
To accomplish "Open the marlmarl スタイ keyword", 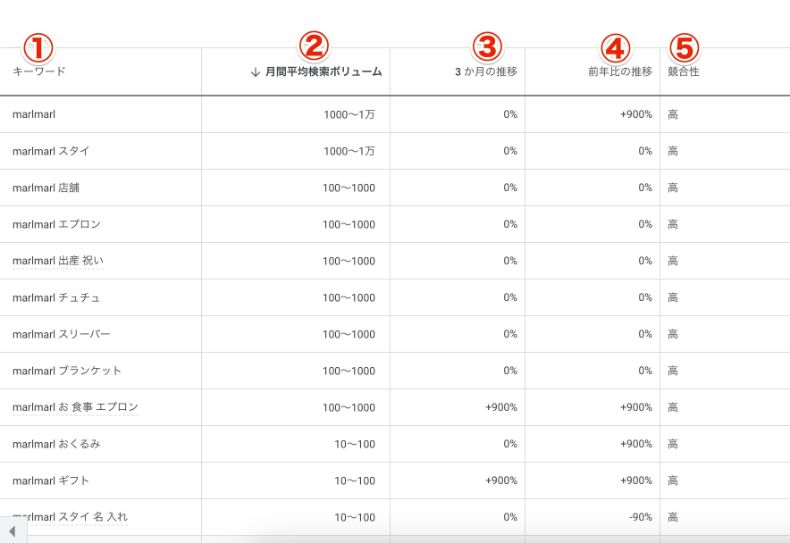I will (x=51, y=151).
